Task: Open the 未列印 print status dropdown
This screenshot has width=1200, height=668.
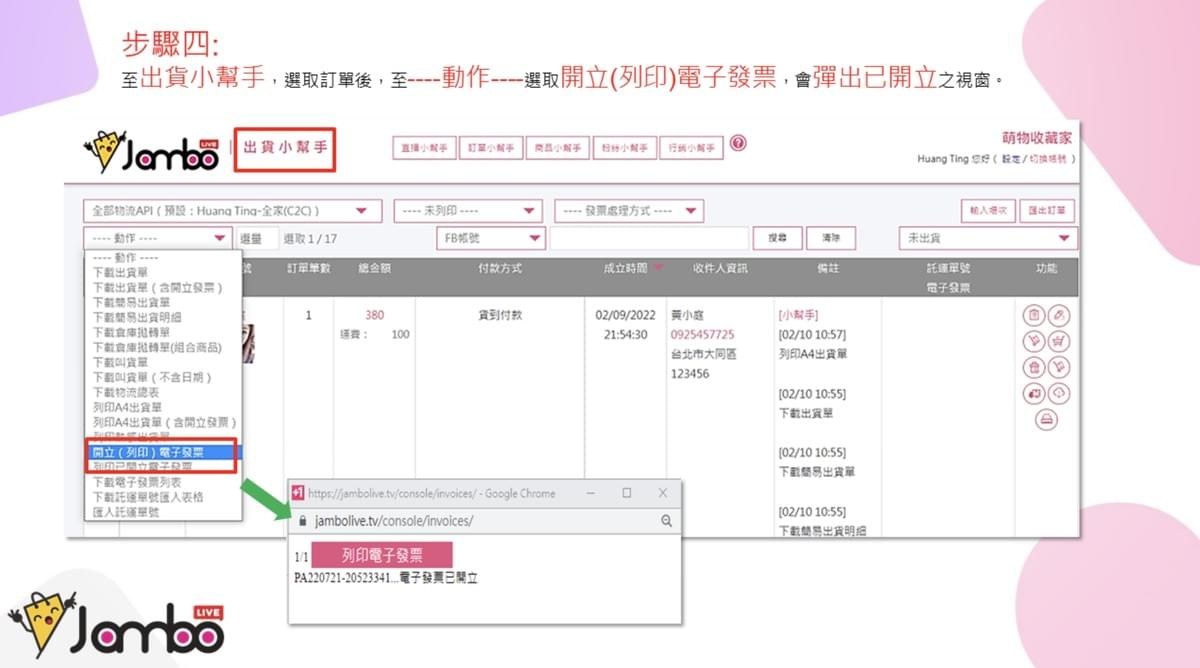Action: [x=467, y=211]
